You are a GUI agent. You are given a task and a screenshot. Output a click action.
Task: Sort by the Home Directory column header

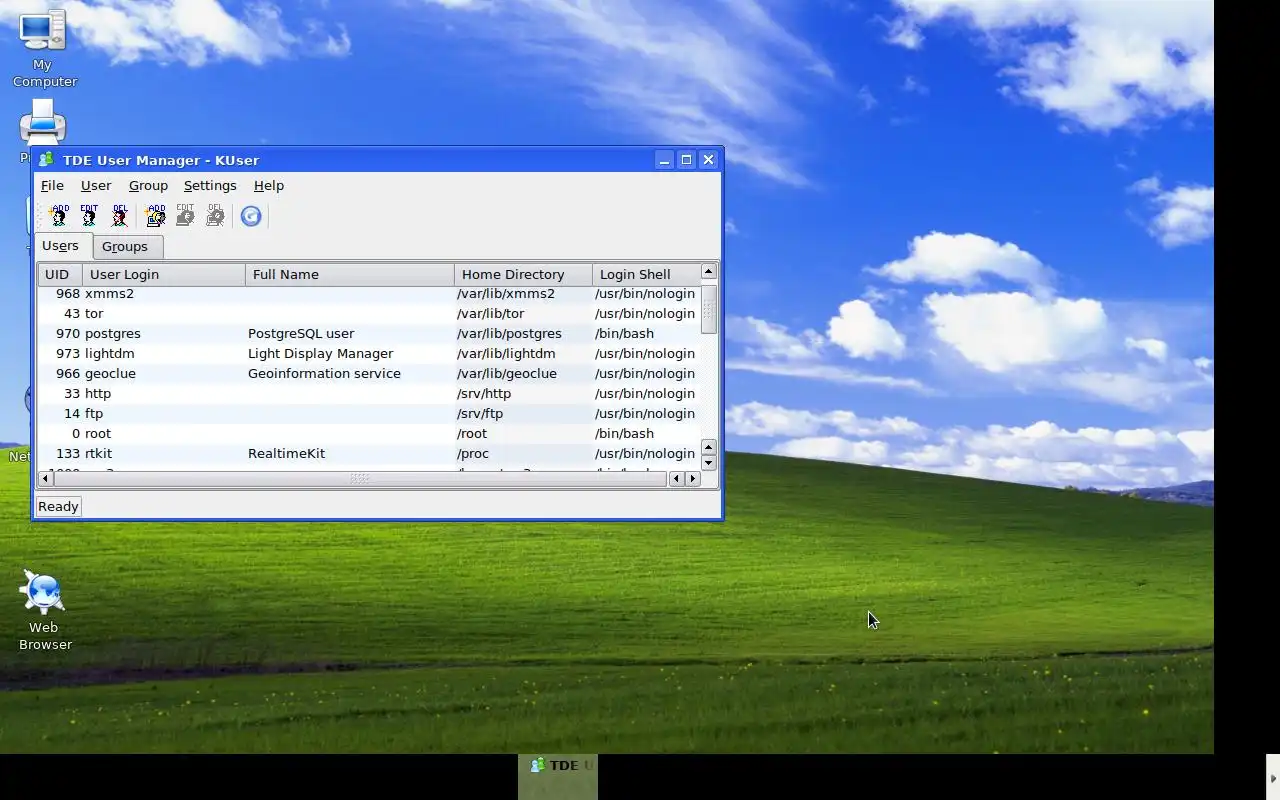tap(523, 274)
